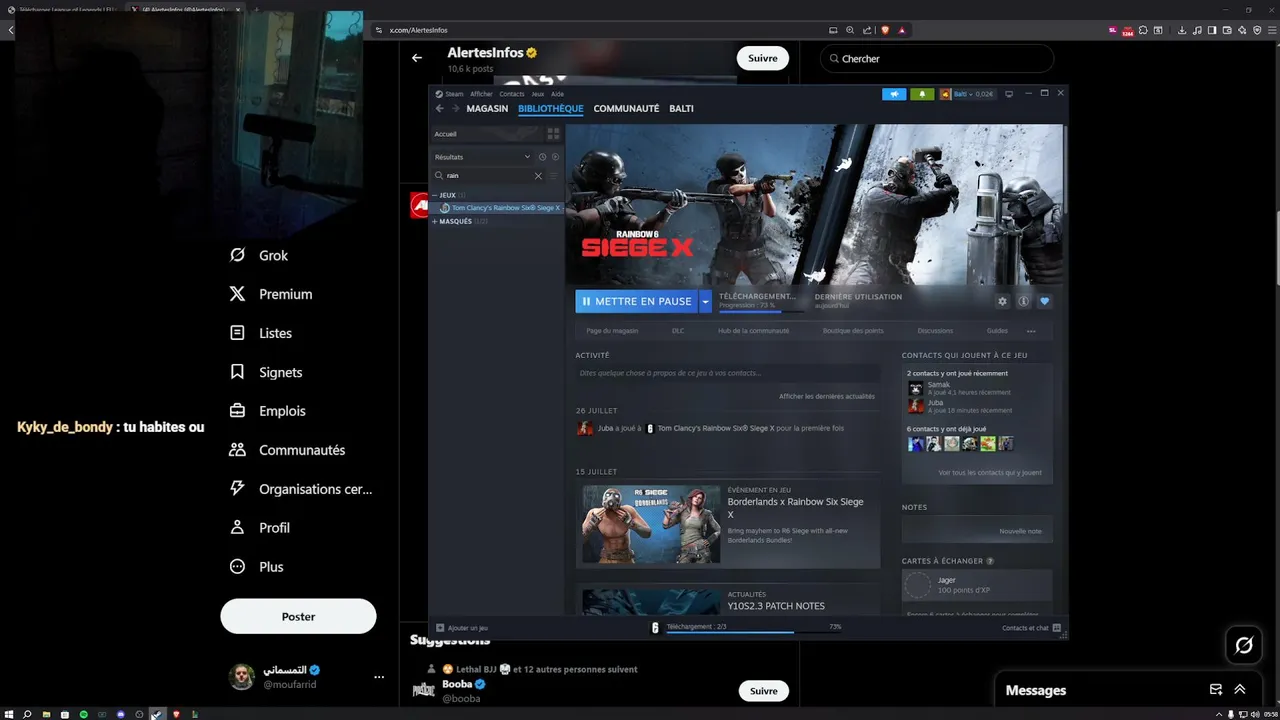The width and height of the screenshot is (1280, 720).
Task: Select the BIBLIOTHÈQUE tab
Action: pyautogui.click(x=551, y=108)
